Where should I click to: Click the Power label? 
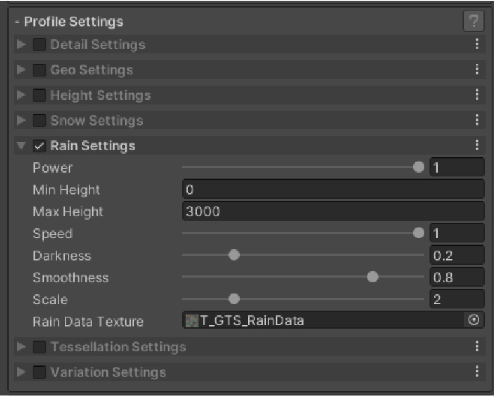click(x=52, y=168)
